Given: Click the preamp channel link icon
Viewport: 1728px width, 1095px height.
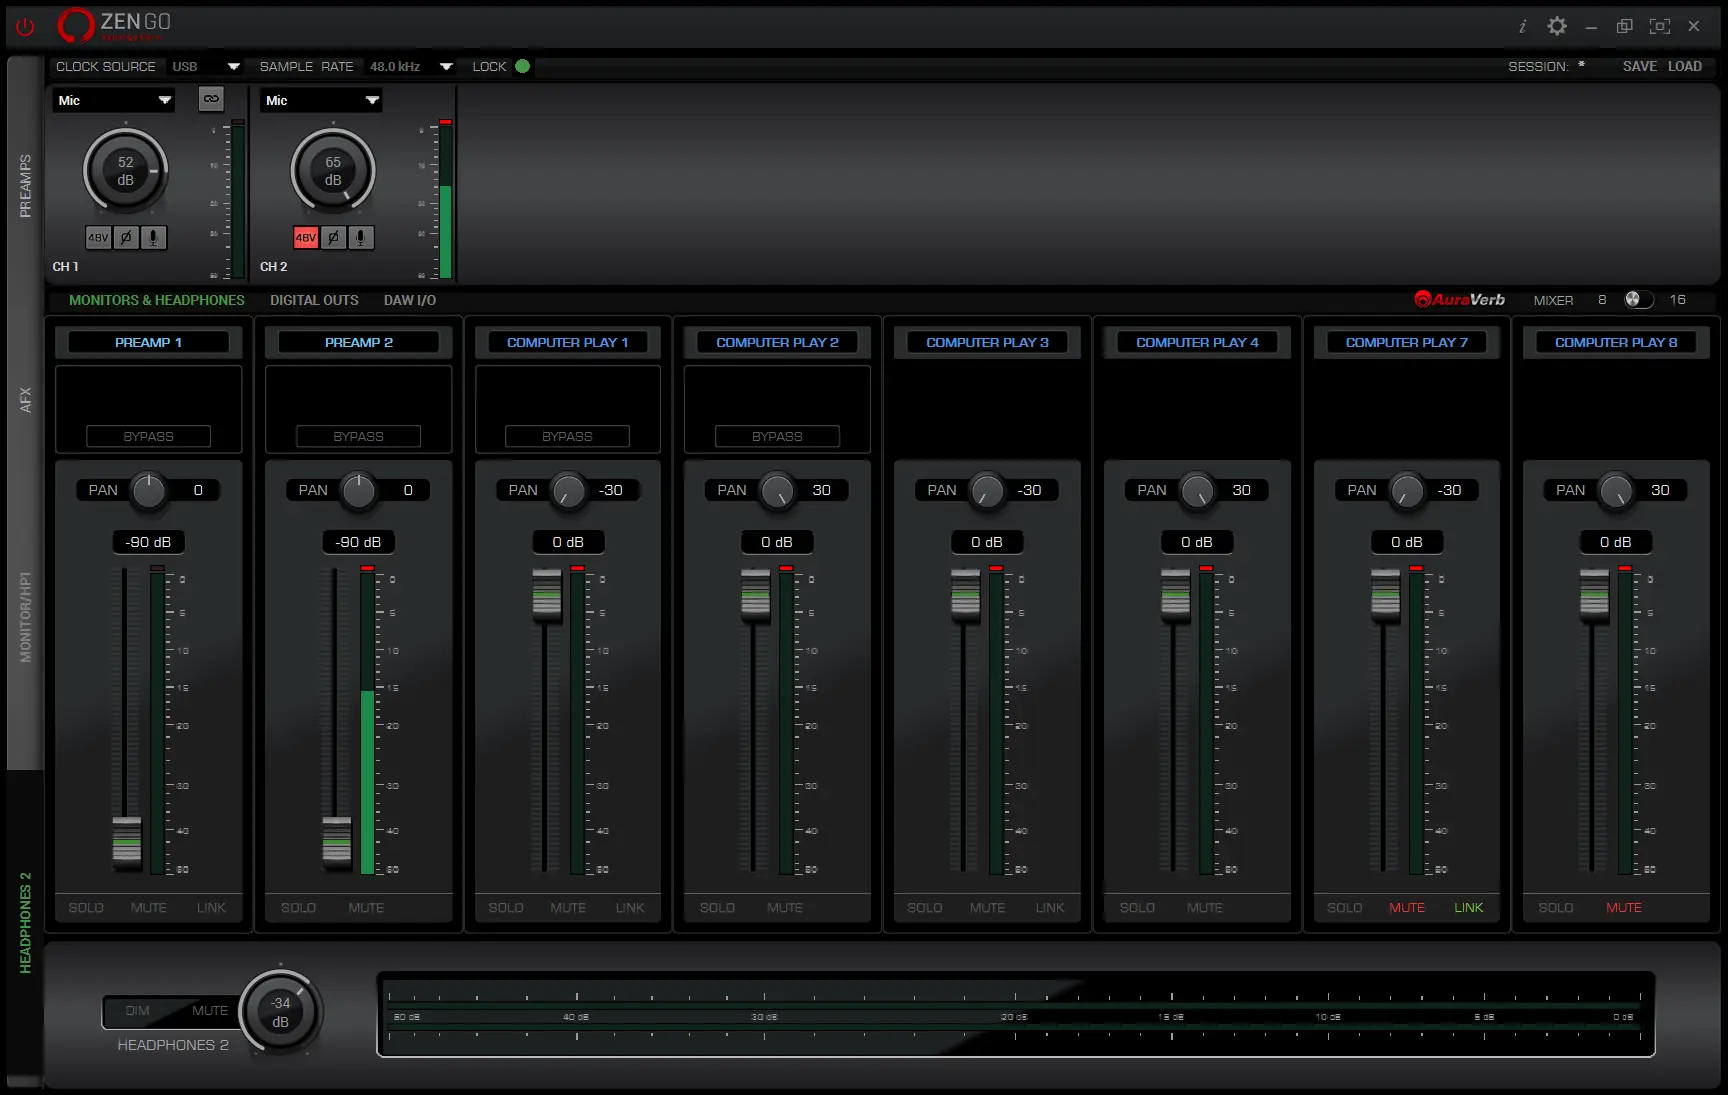Looking at the screenshot, I should [x=211, y=99].
